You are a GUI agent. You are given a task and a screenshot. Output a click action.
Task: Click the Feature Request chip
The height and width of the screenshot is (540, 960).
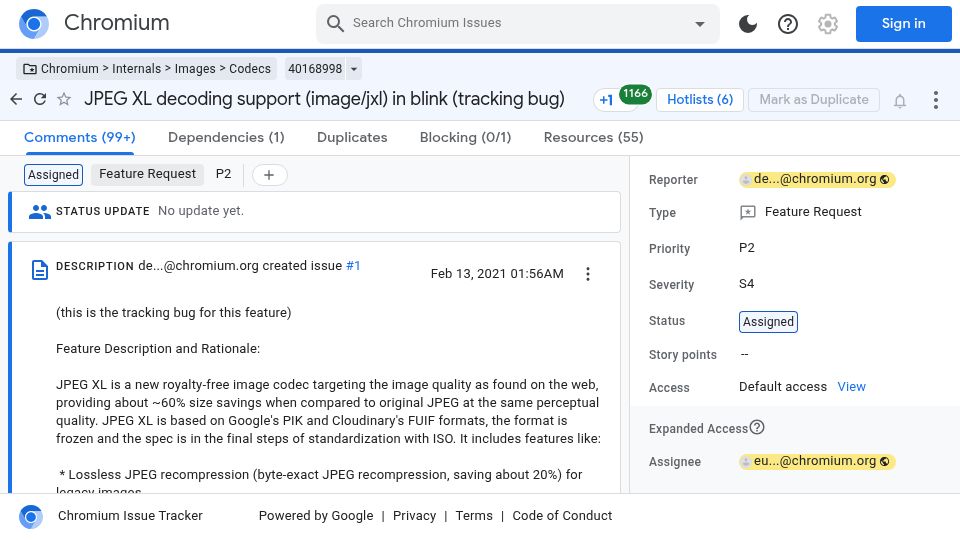[148, 174]
